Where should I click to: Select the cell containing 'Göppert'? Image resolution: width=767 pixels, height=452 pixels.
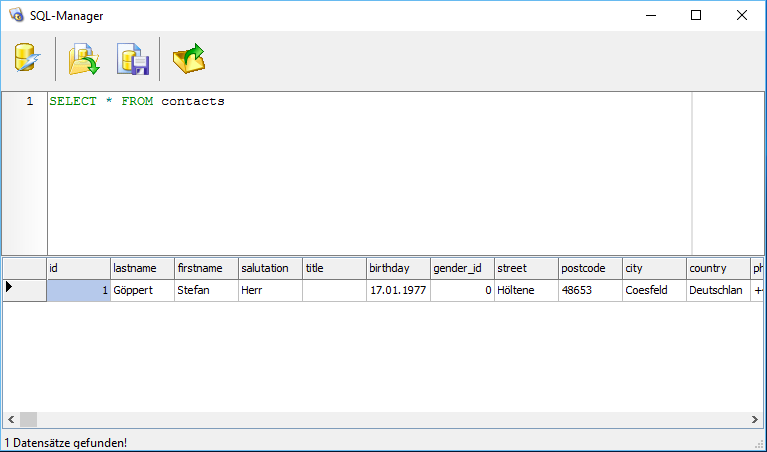coord(142,290)
